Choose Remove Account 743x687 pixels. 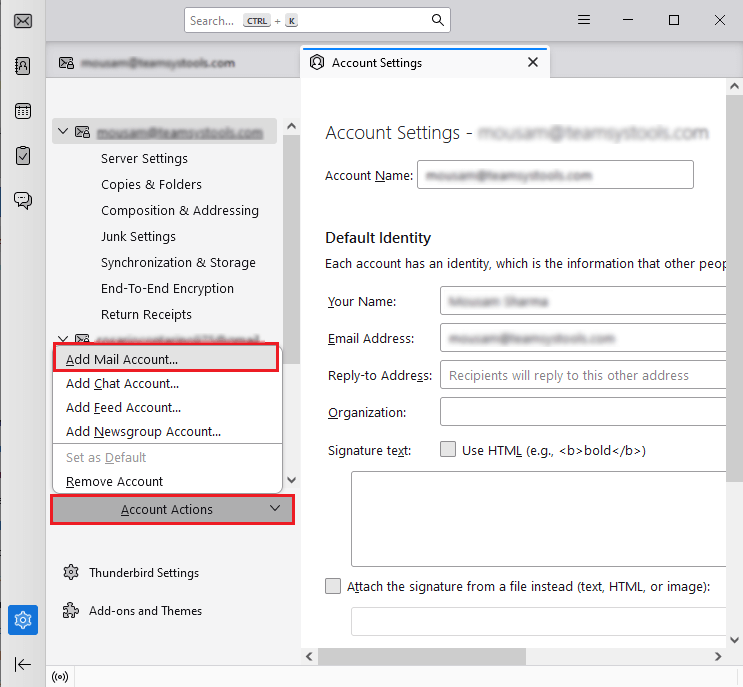point(167,481)
